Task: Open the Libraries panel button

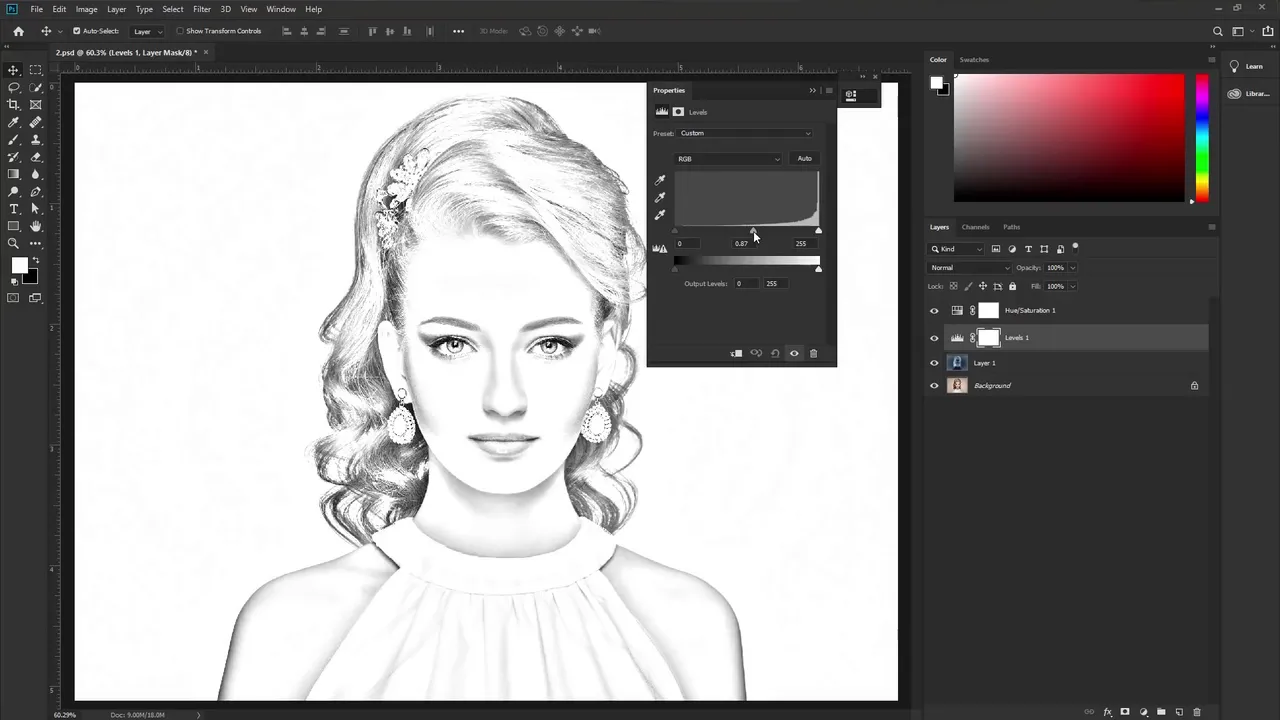Action: [1248, 94]
